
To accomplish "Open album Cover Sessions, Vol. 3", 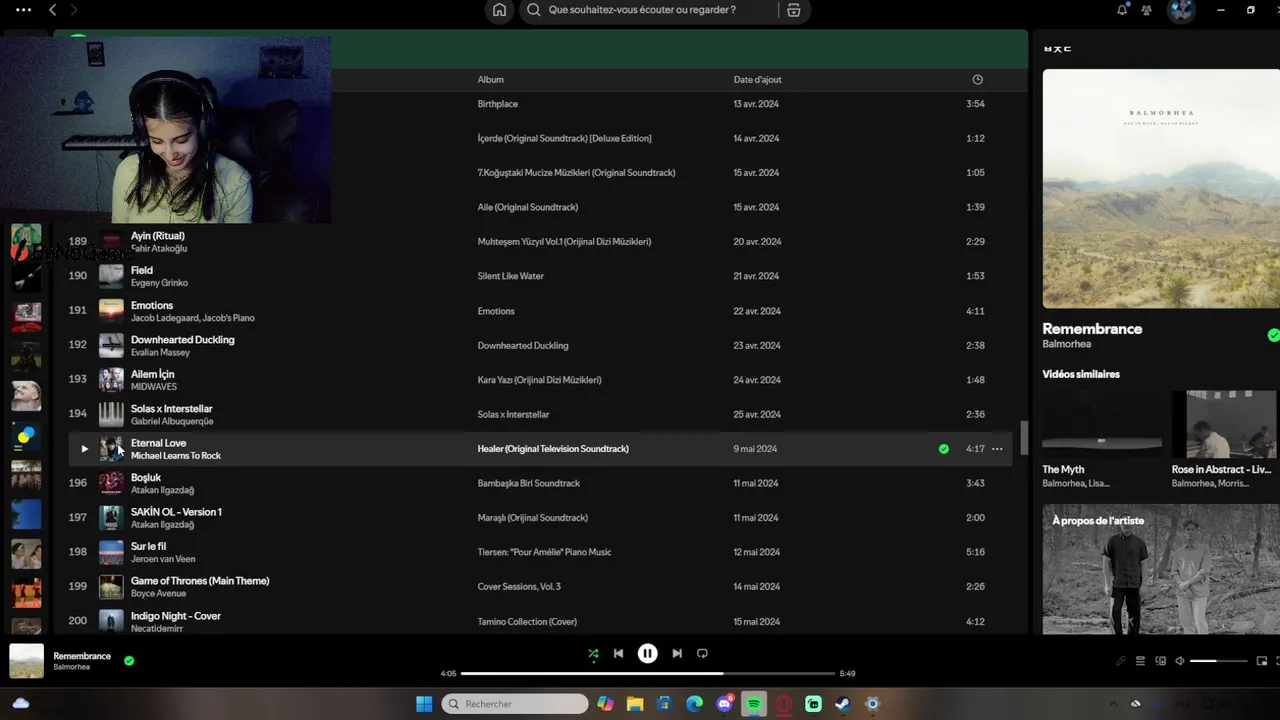I will [519, 587].
